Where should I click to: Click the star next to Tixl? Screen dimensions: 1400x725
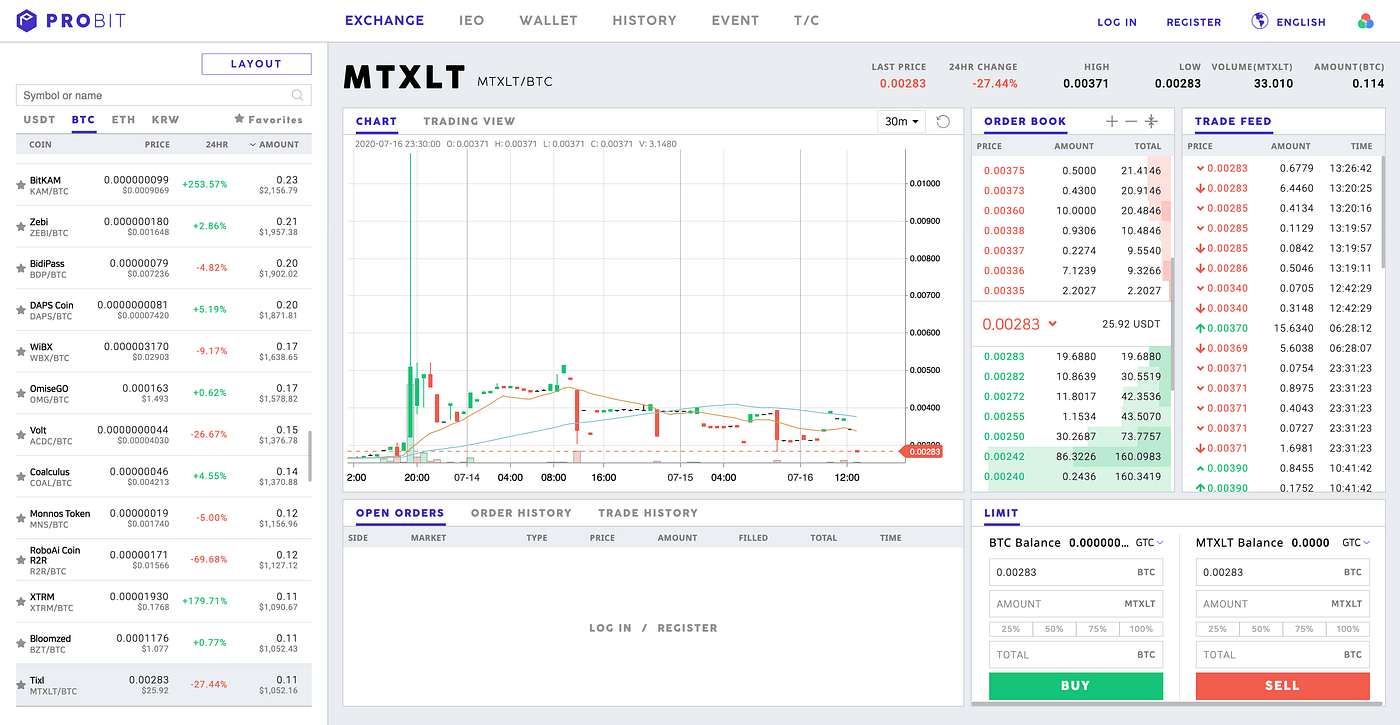point(21,686)
